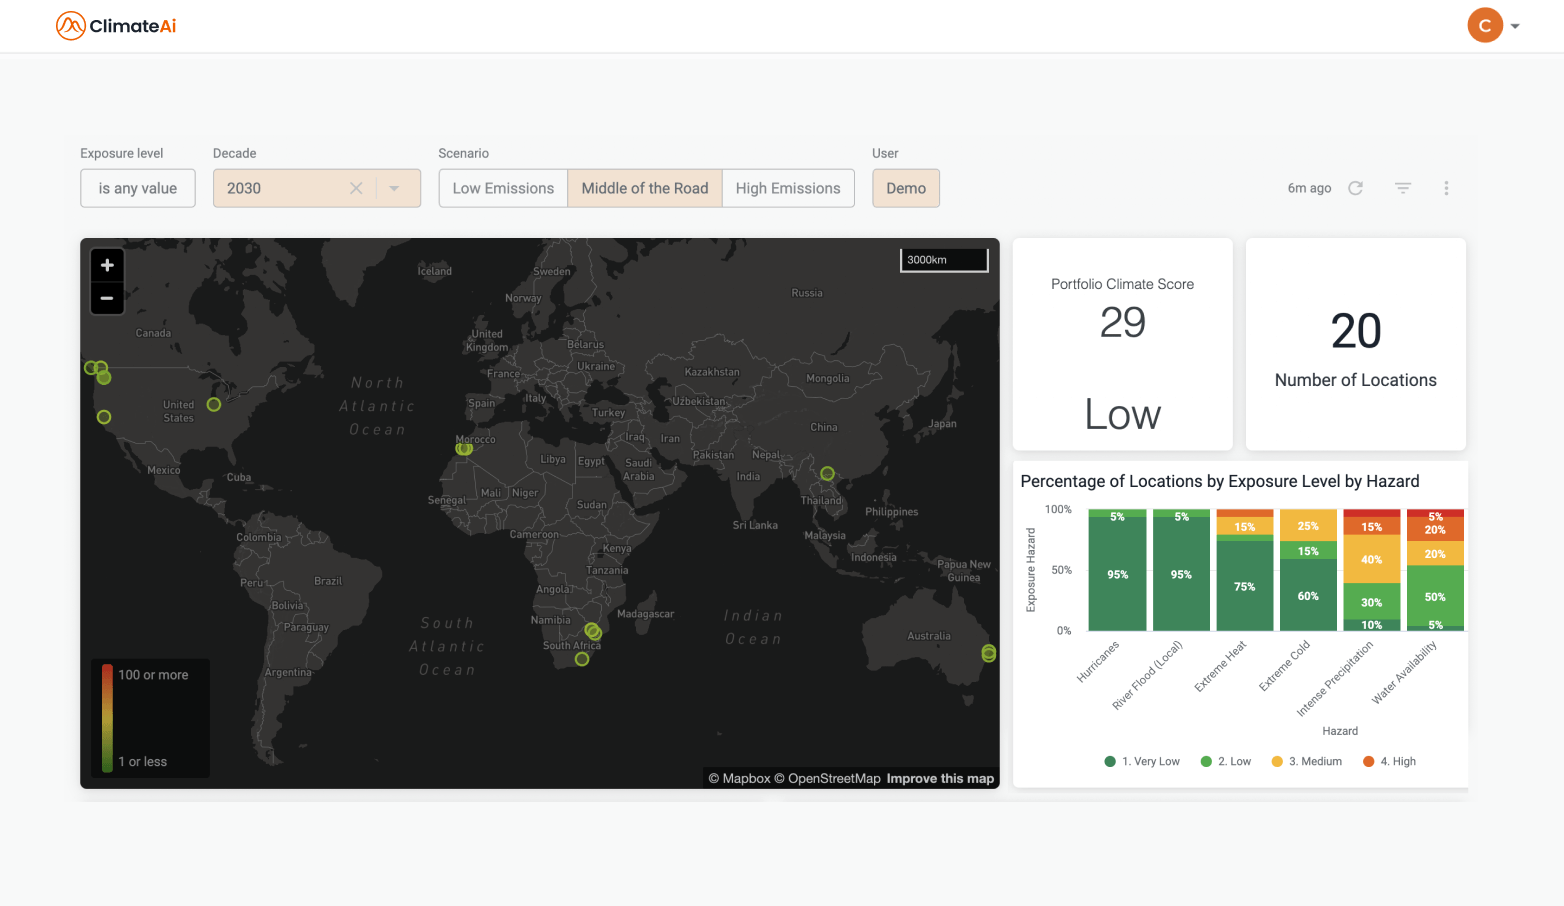Clear the 2030 decade filter with the X

pos(356,188)
